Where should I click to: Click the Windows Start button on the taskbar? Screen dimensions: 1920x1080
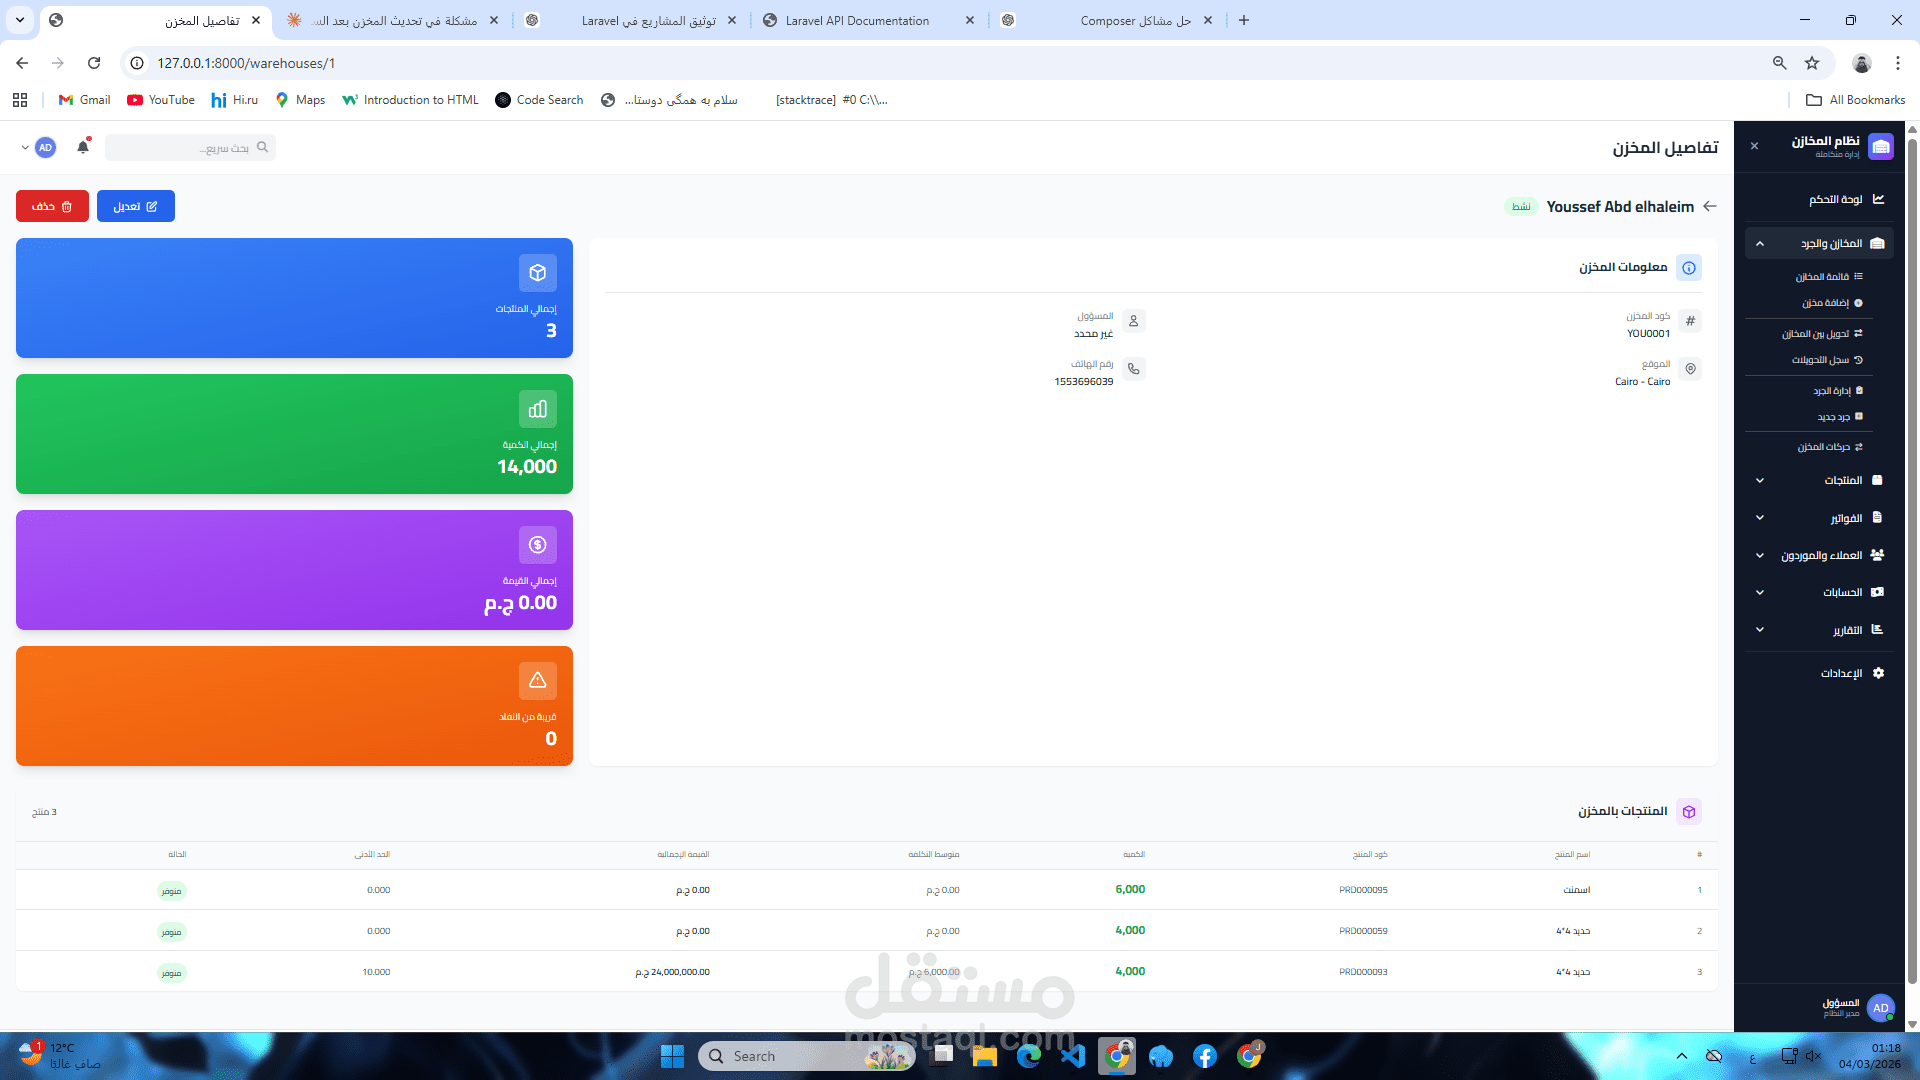[x=672, y=1056]
